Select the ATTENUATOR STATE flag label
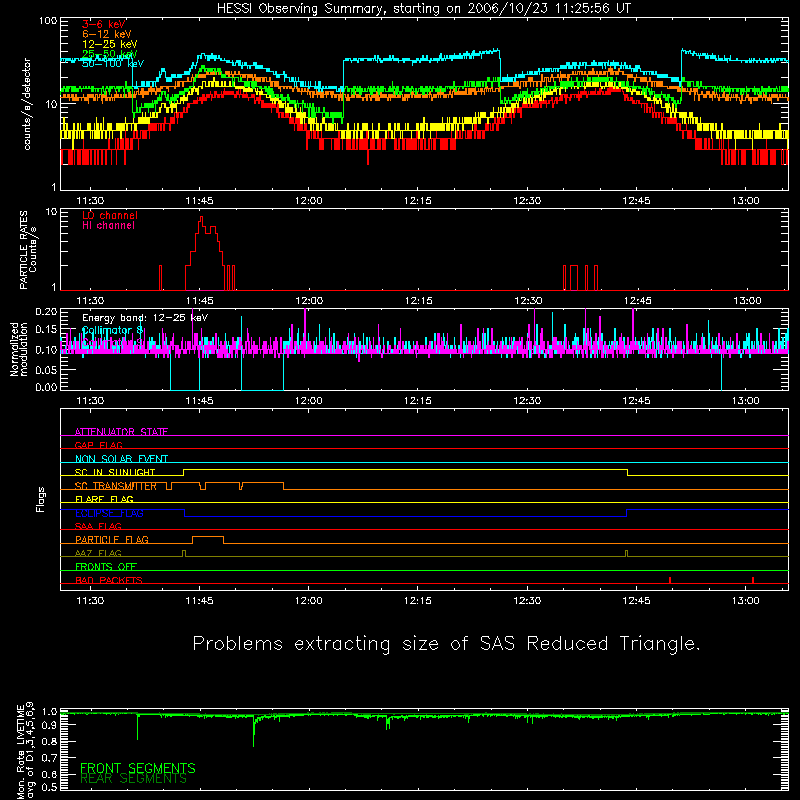 pyautogui.click(x=121, y=432)
